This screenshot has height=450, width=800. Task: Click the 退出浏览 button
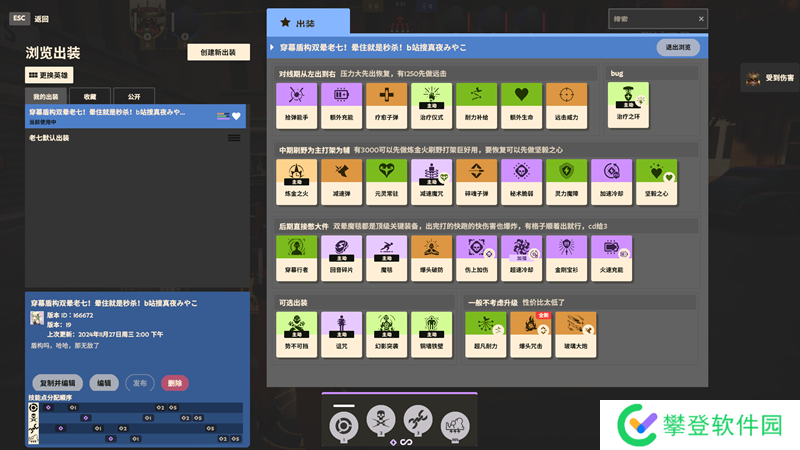[678, 47]
